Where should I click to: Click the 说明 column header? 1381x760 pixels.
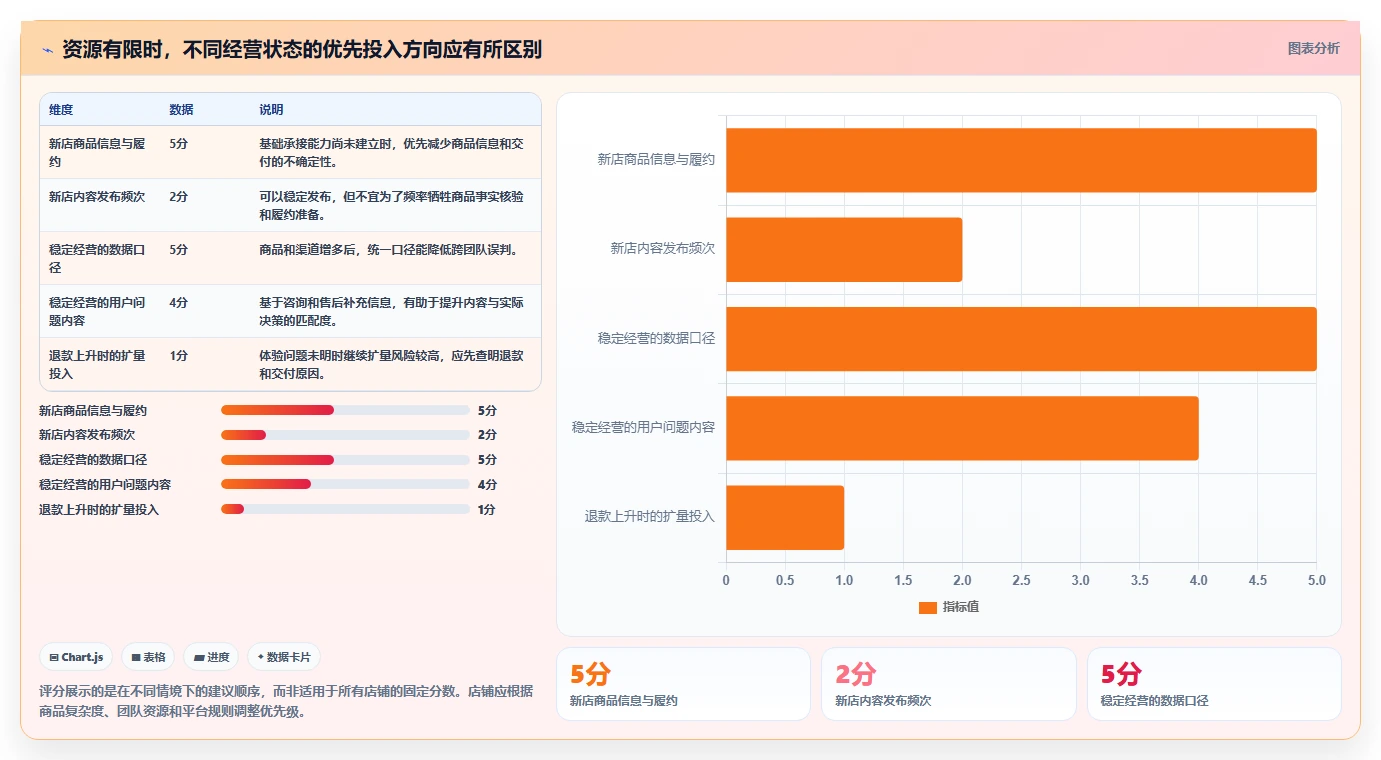271,109
